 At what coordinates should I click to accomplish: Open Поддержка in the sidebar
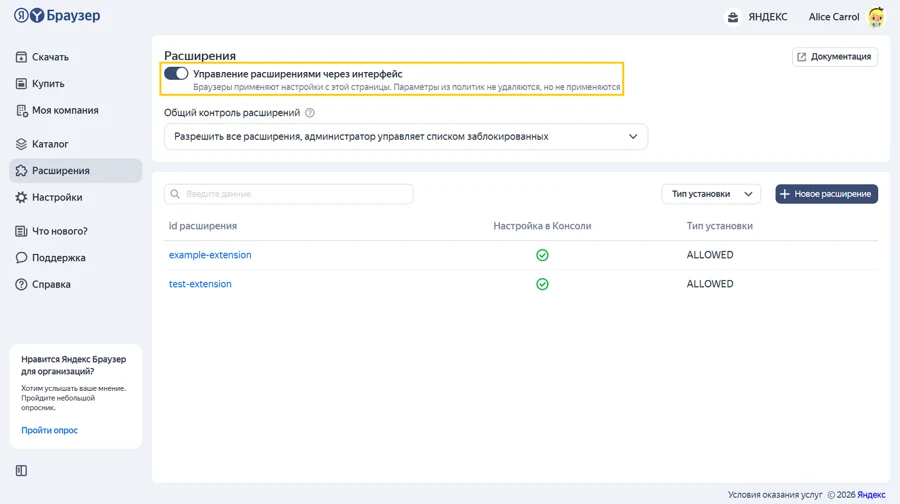(76, 258)
